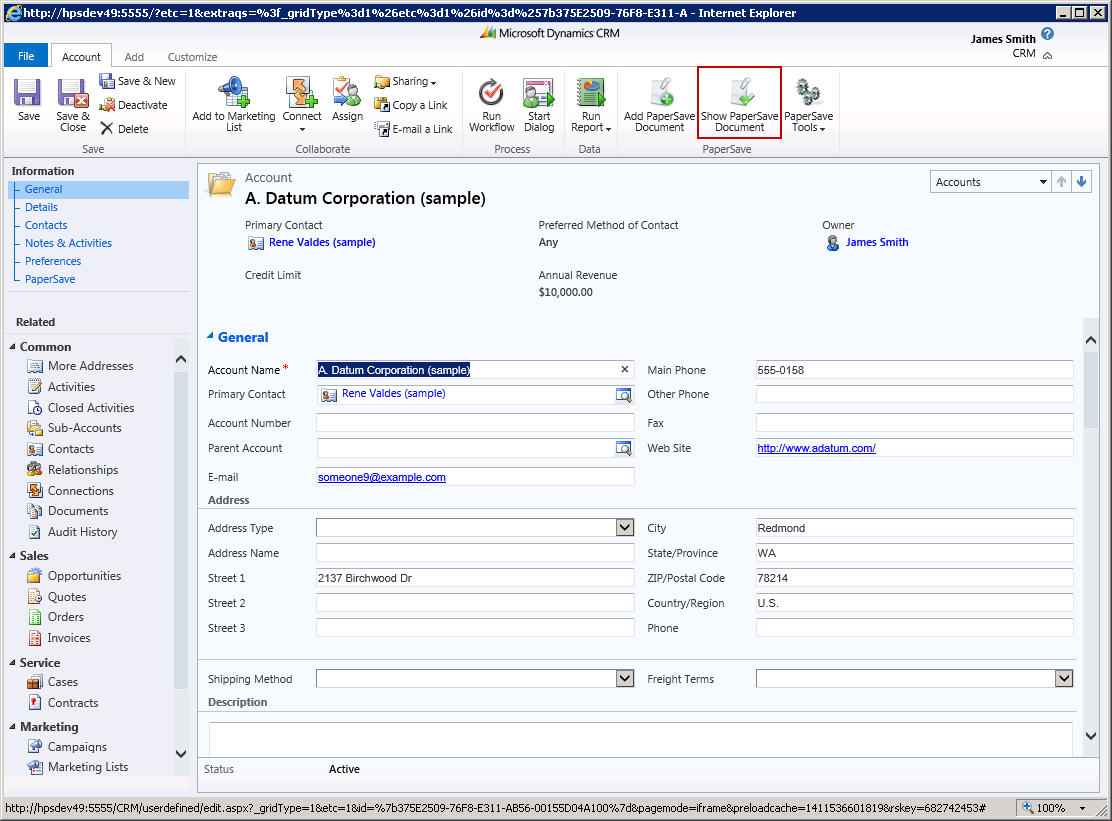
Task: Click into the Street 1 field
Action: (x=475, y=578)
